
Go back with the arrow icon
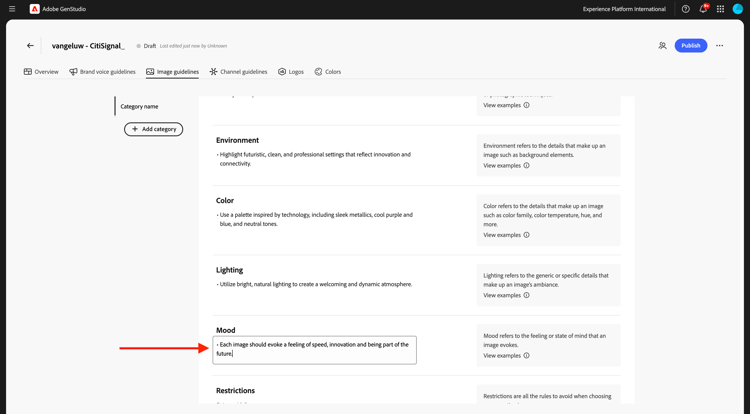tap(30, 45)
